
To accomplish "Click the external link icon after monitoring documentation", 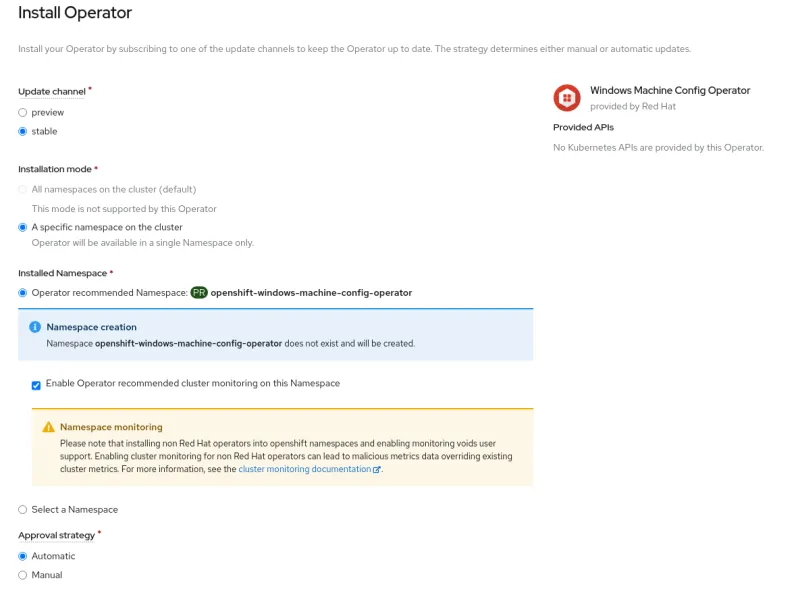I will [377, 469].
